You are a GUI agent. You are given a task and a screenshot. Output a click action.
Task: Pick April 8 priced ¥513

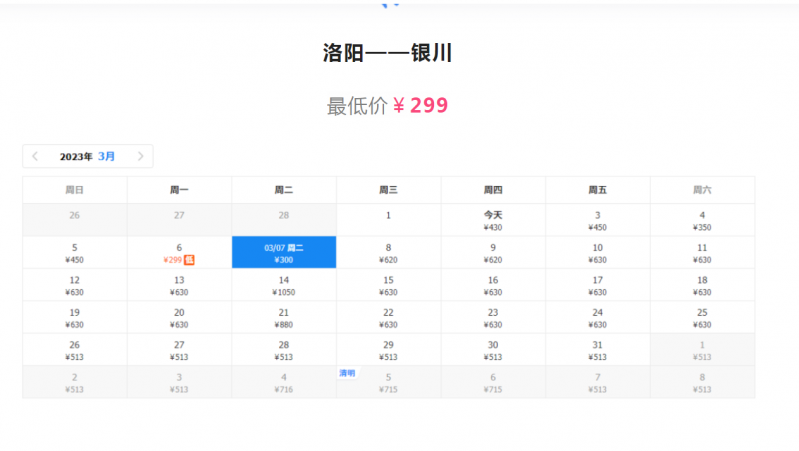[x=702, y=382]
